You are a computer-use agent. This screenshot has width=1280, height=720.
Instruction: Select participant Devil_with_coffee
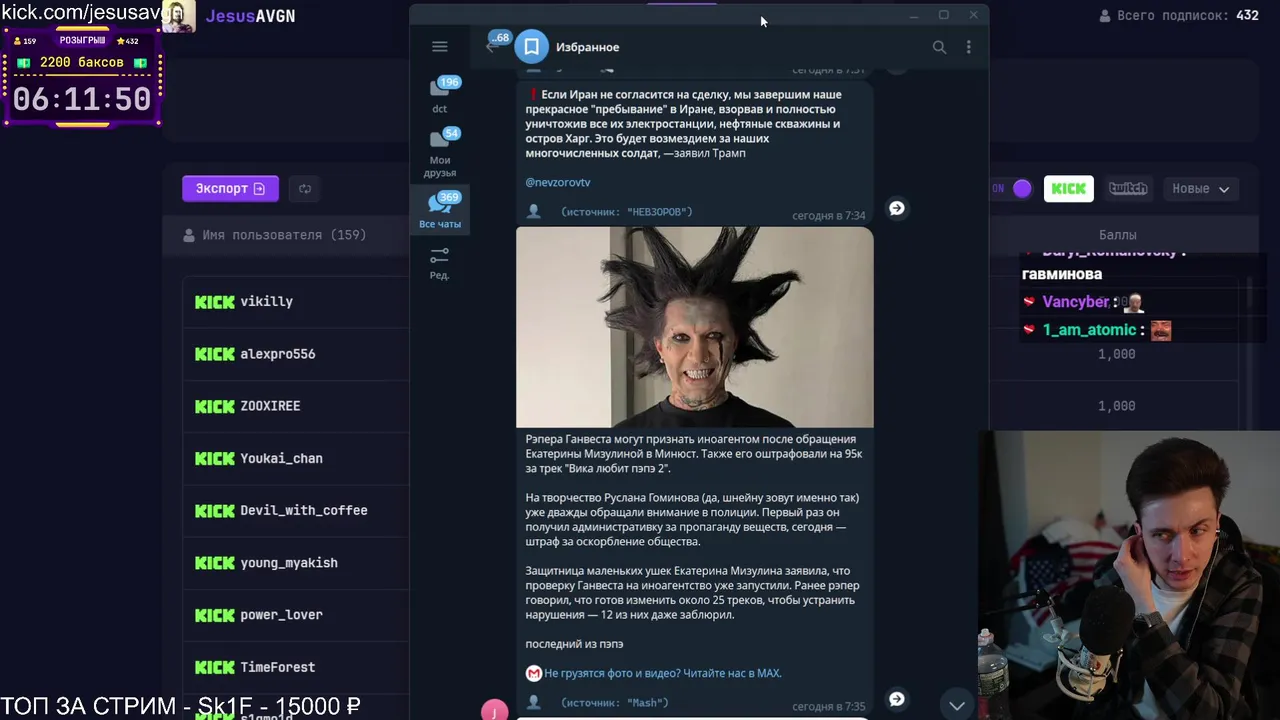[x=303, y=510]
